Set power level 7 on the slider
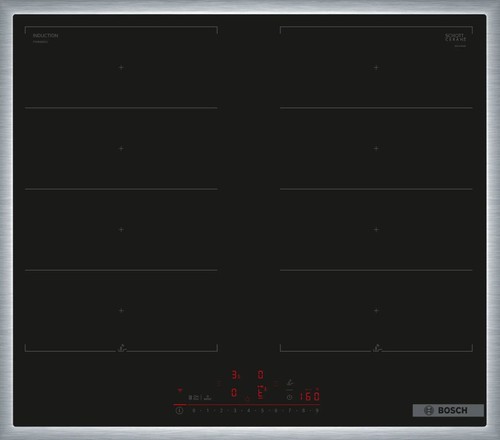The image size is (500, 440). [289, 410]
